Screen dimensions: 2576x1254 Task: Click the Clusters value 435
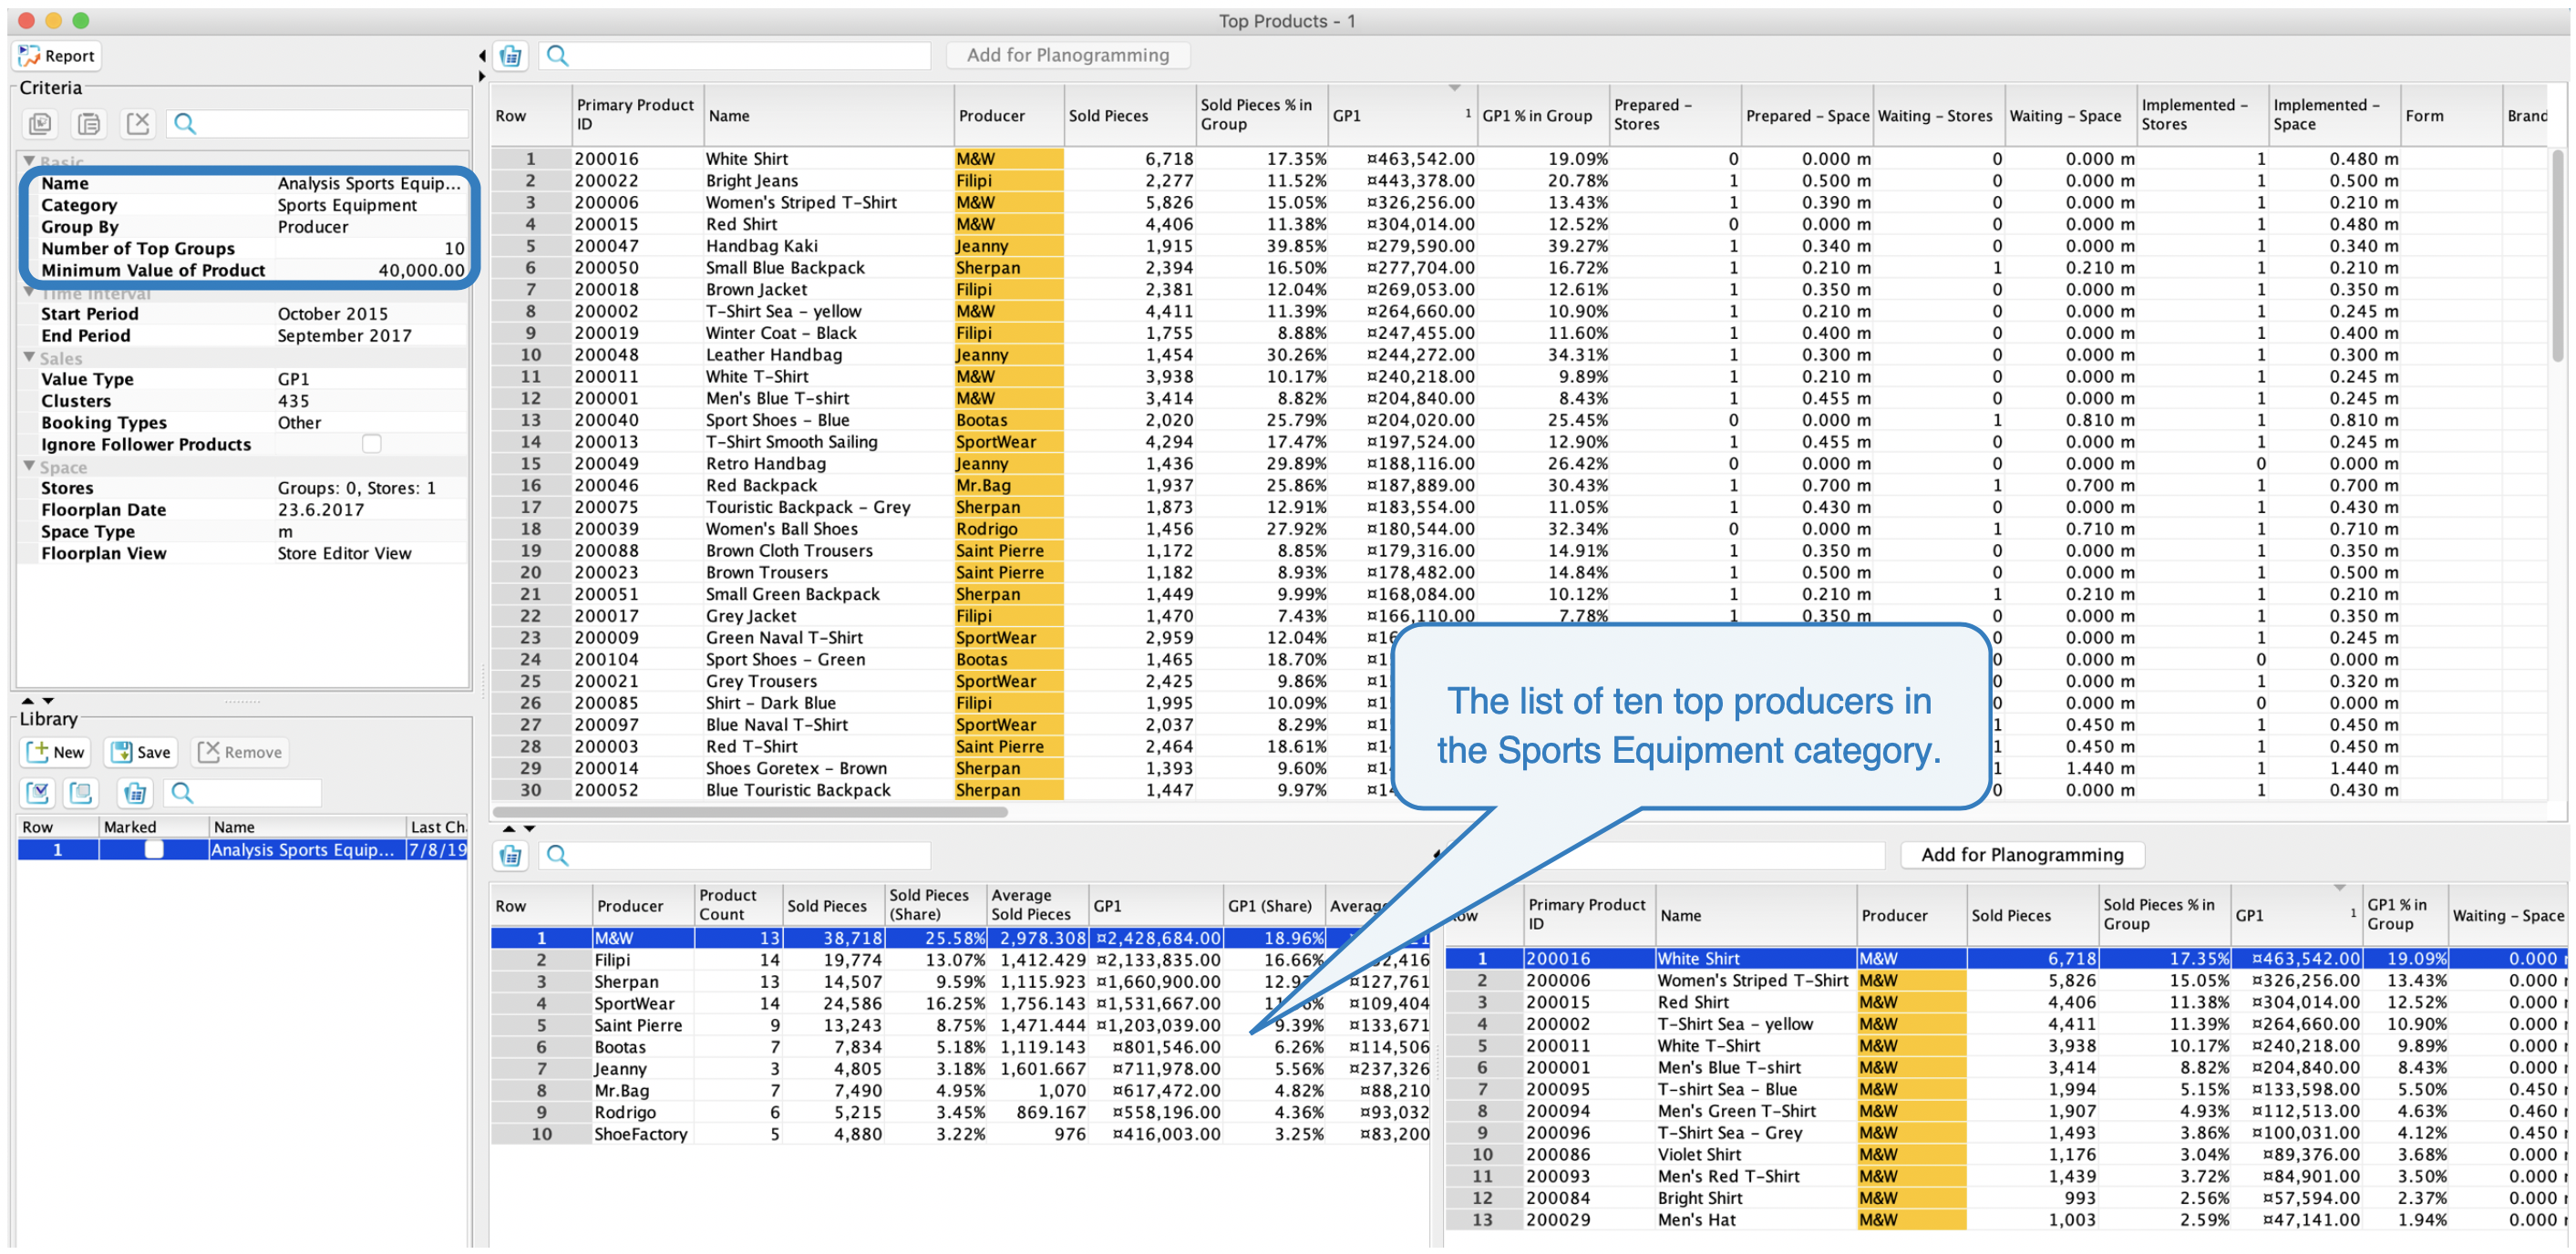pos(293,401)
